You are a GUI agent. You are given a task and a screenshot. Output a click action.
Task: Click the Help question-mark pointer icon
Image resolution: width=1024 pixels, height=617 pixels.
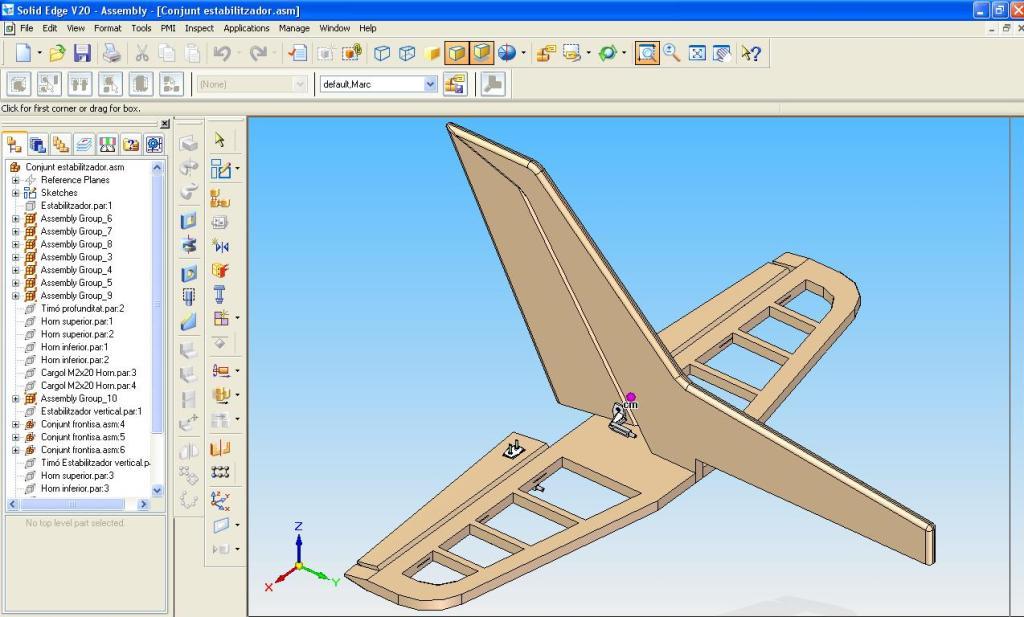click(x=750, y=53)
